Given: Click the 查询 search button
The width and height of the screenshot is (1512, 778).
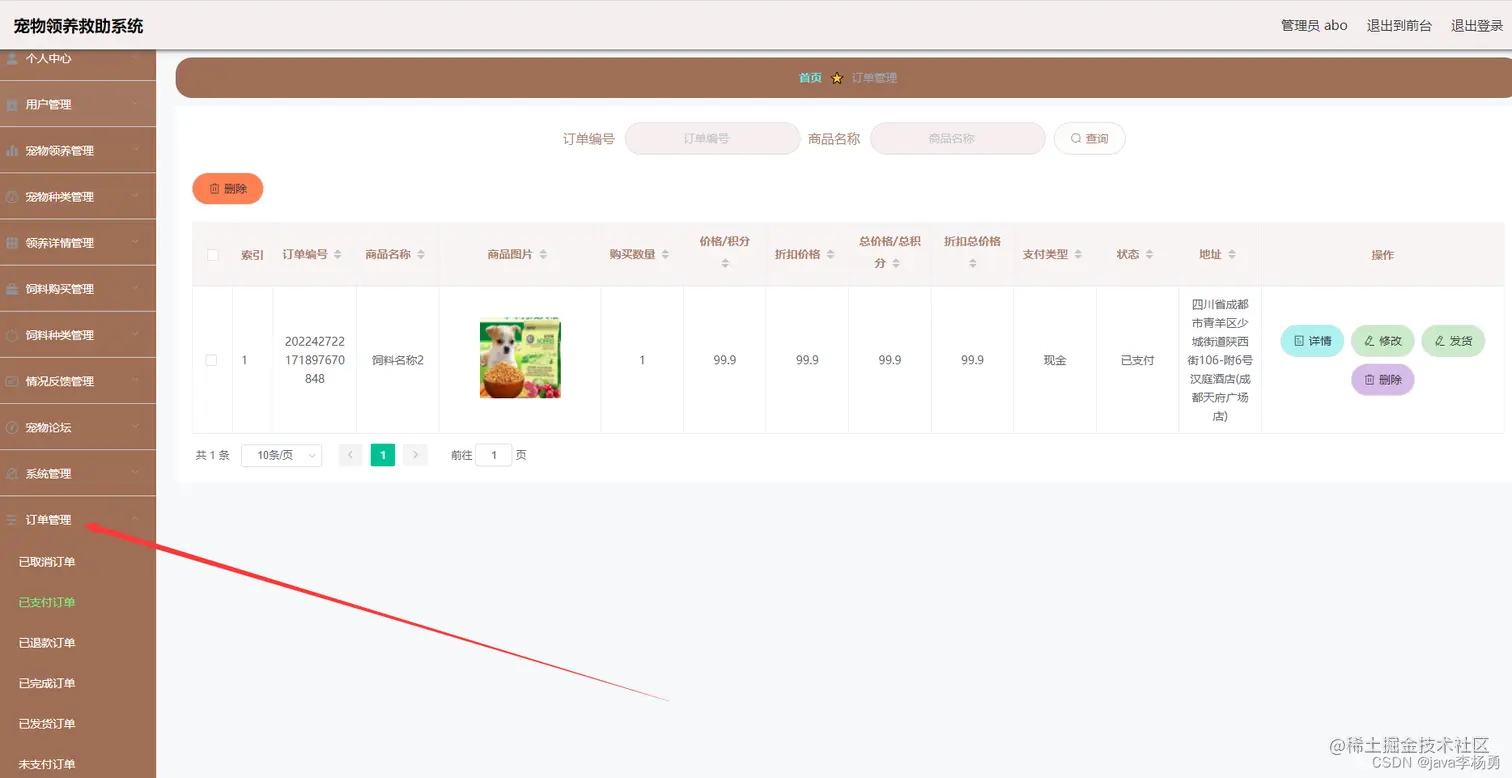Looking at the screenshot, I should click(x=1089, y=139).
